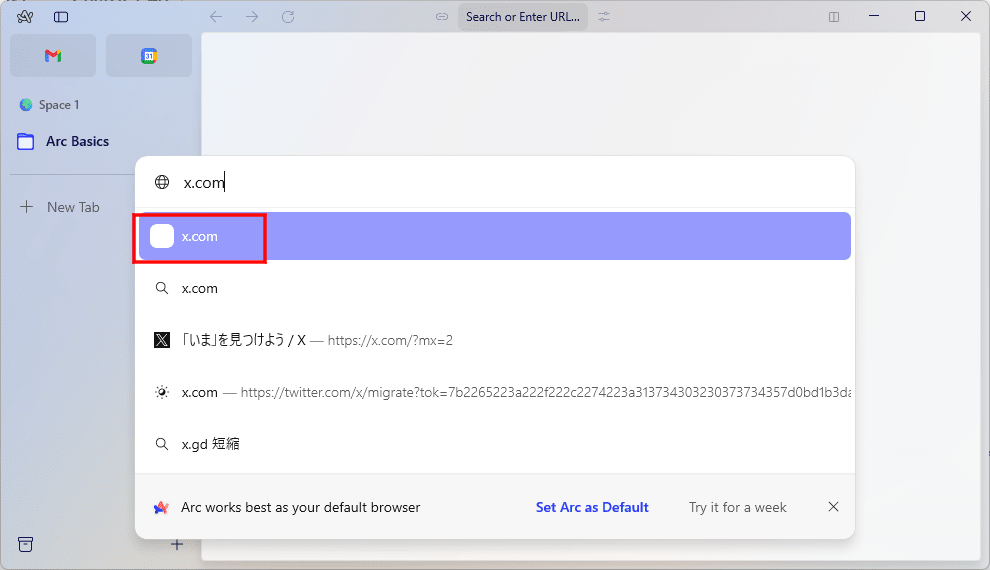Dismiss the default browser banner
The width and height of the screenshot is (990, 570).
click(x=833, y=507)
